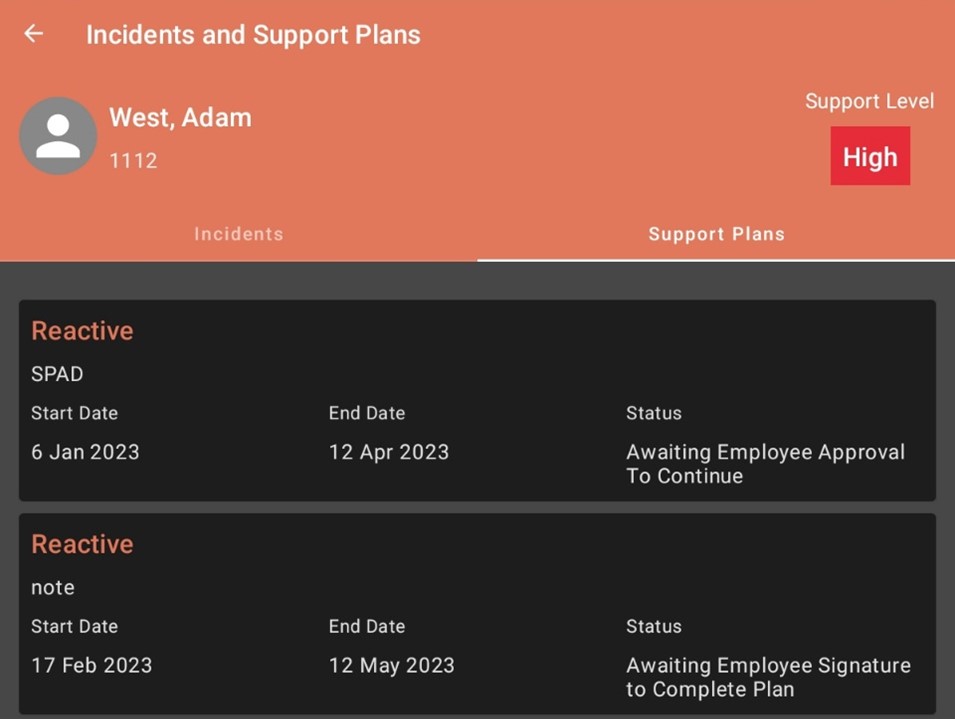The width and height of the screenshot is (955, 719).
Task: Select the first Reactive heading
Action: [82, 331]
